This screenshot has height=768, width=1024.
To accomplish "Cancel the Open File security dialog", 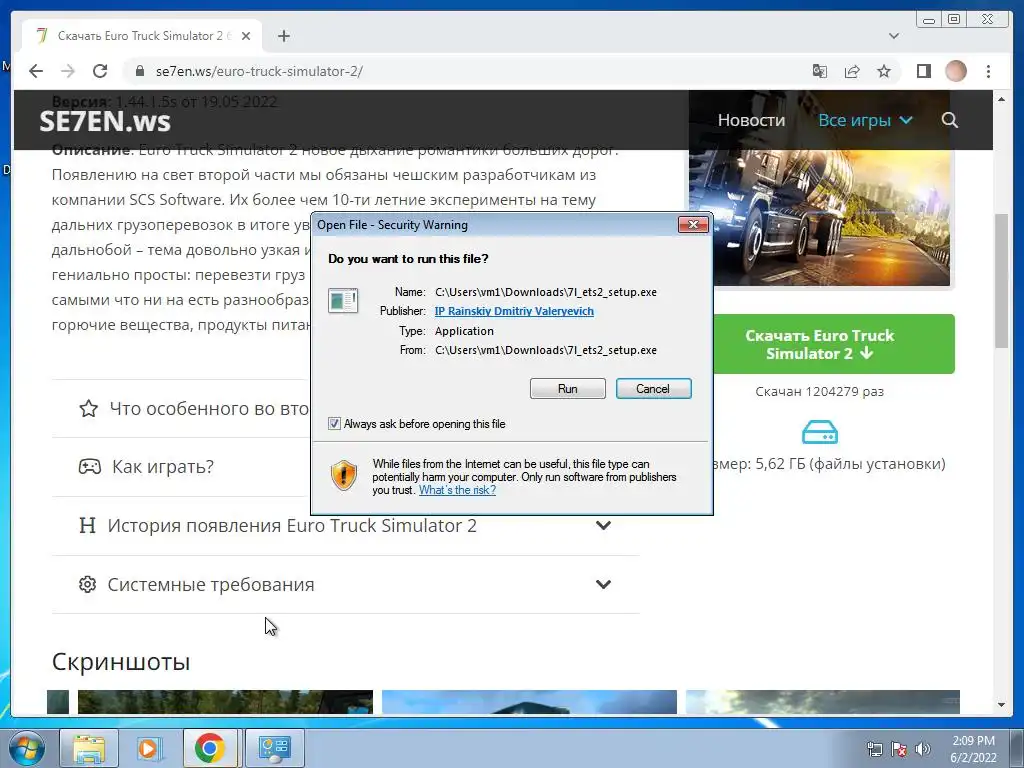I will (x=653, y=389).
